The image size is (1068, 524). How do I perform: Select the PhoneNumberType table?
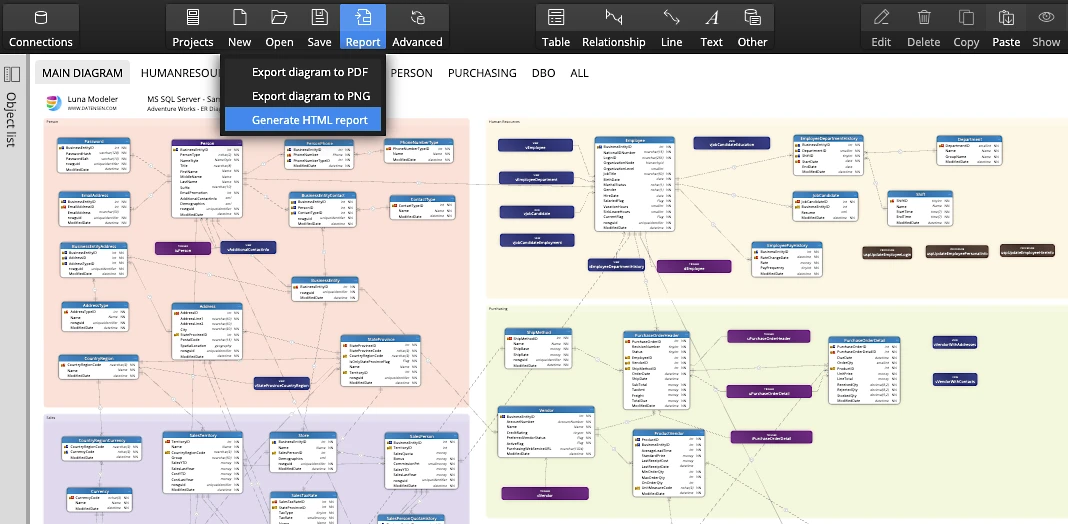tap(418, 151)
